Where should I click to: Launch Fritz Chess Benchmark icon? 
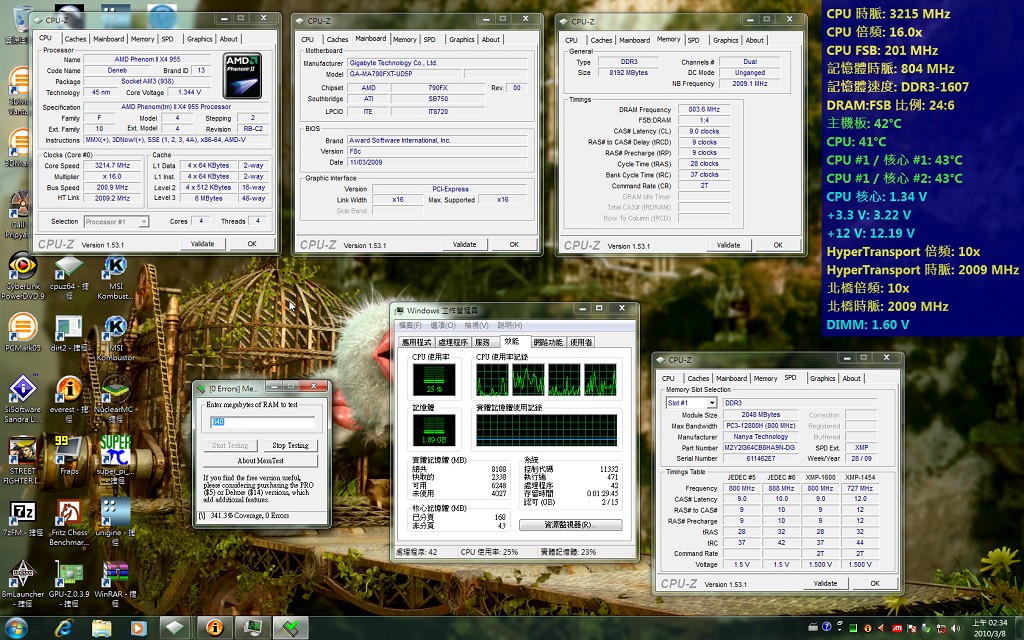pos(69,522)
